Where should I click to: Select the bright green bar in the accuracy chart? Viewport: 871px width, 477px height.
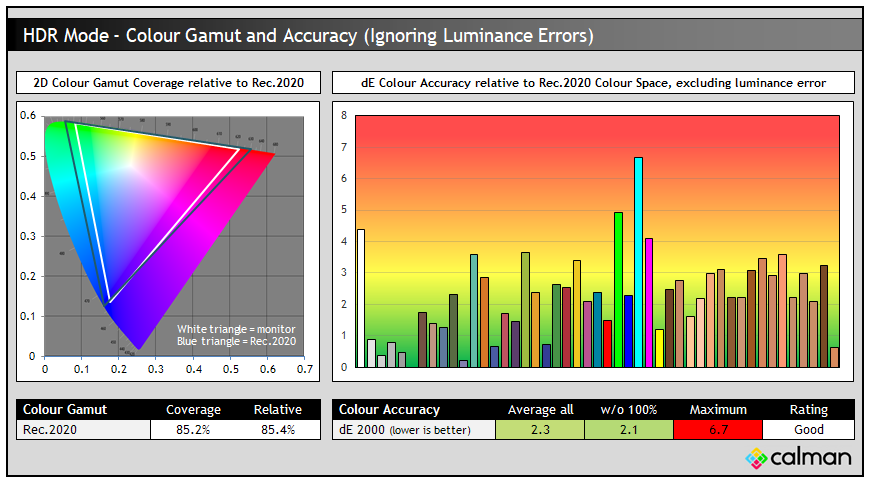coord(618,289)
